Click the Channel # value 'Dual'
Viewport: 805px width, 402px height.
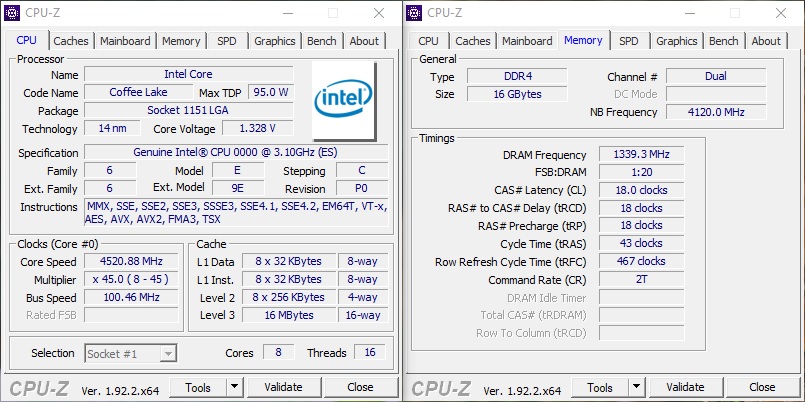(x=716, y=76)
